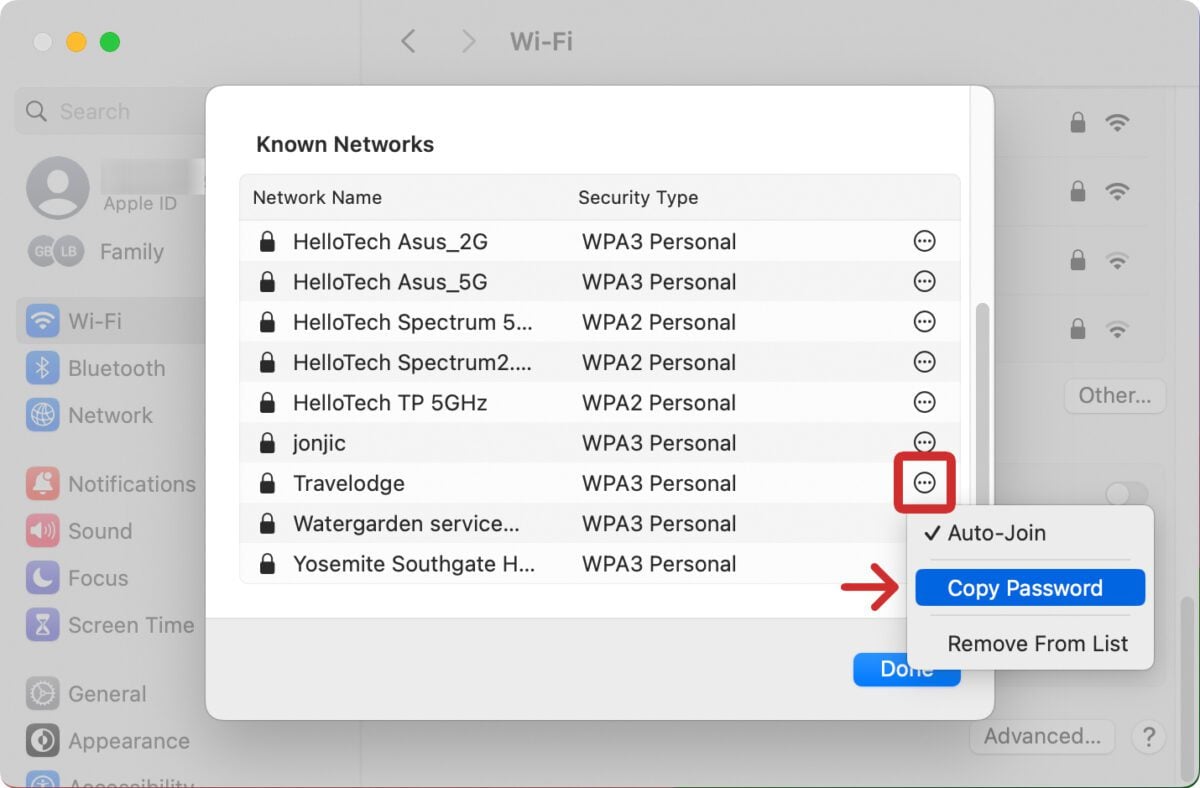Choose Remove From List in the menu
Image resolution: width=1200 pixels, height=788 pixels.
[1037, 643]
